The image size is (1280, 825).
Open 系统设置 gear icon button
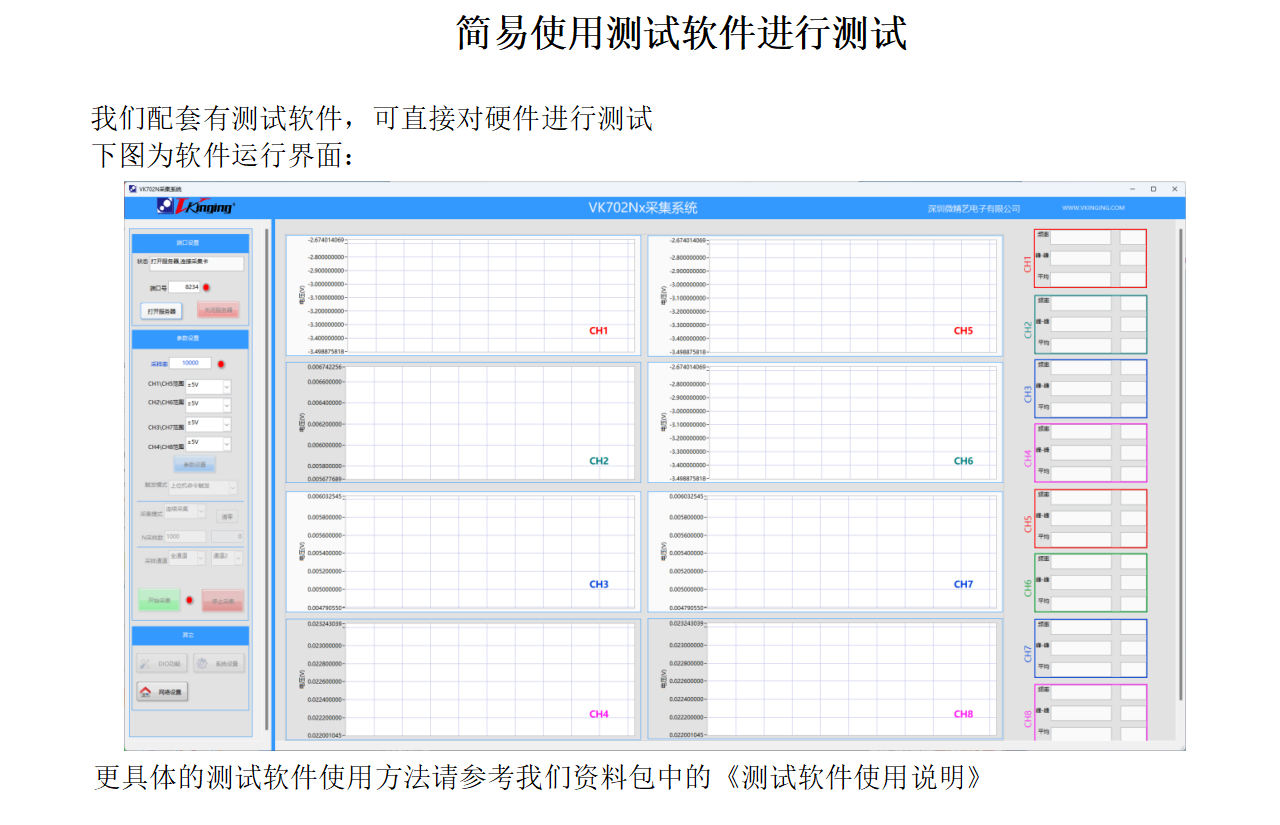tap(218, 663)
